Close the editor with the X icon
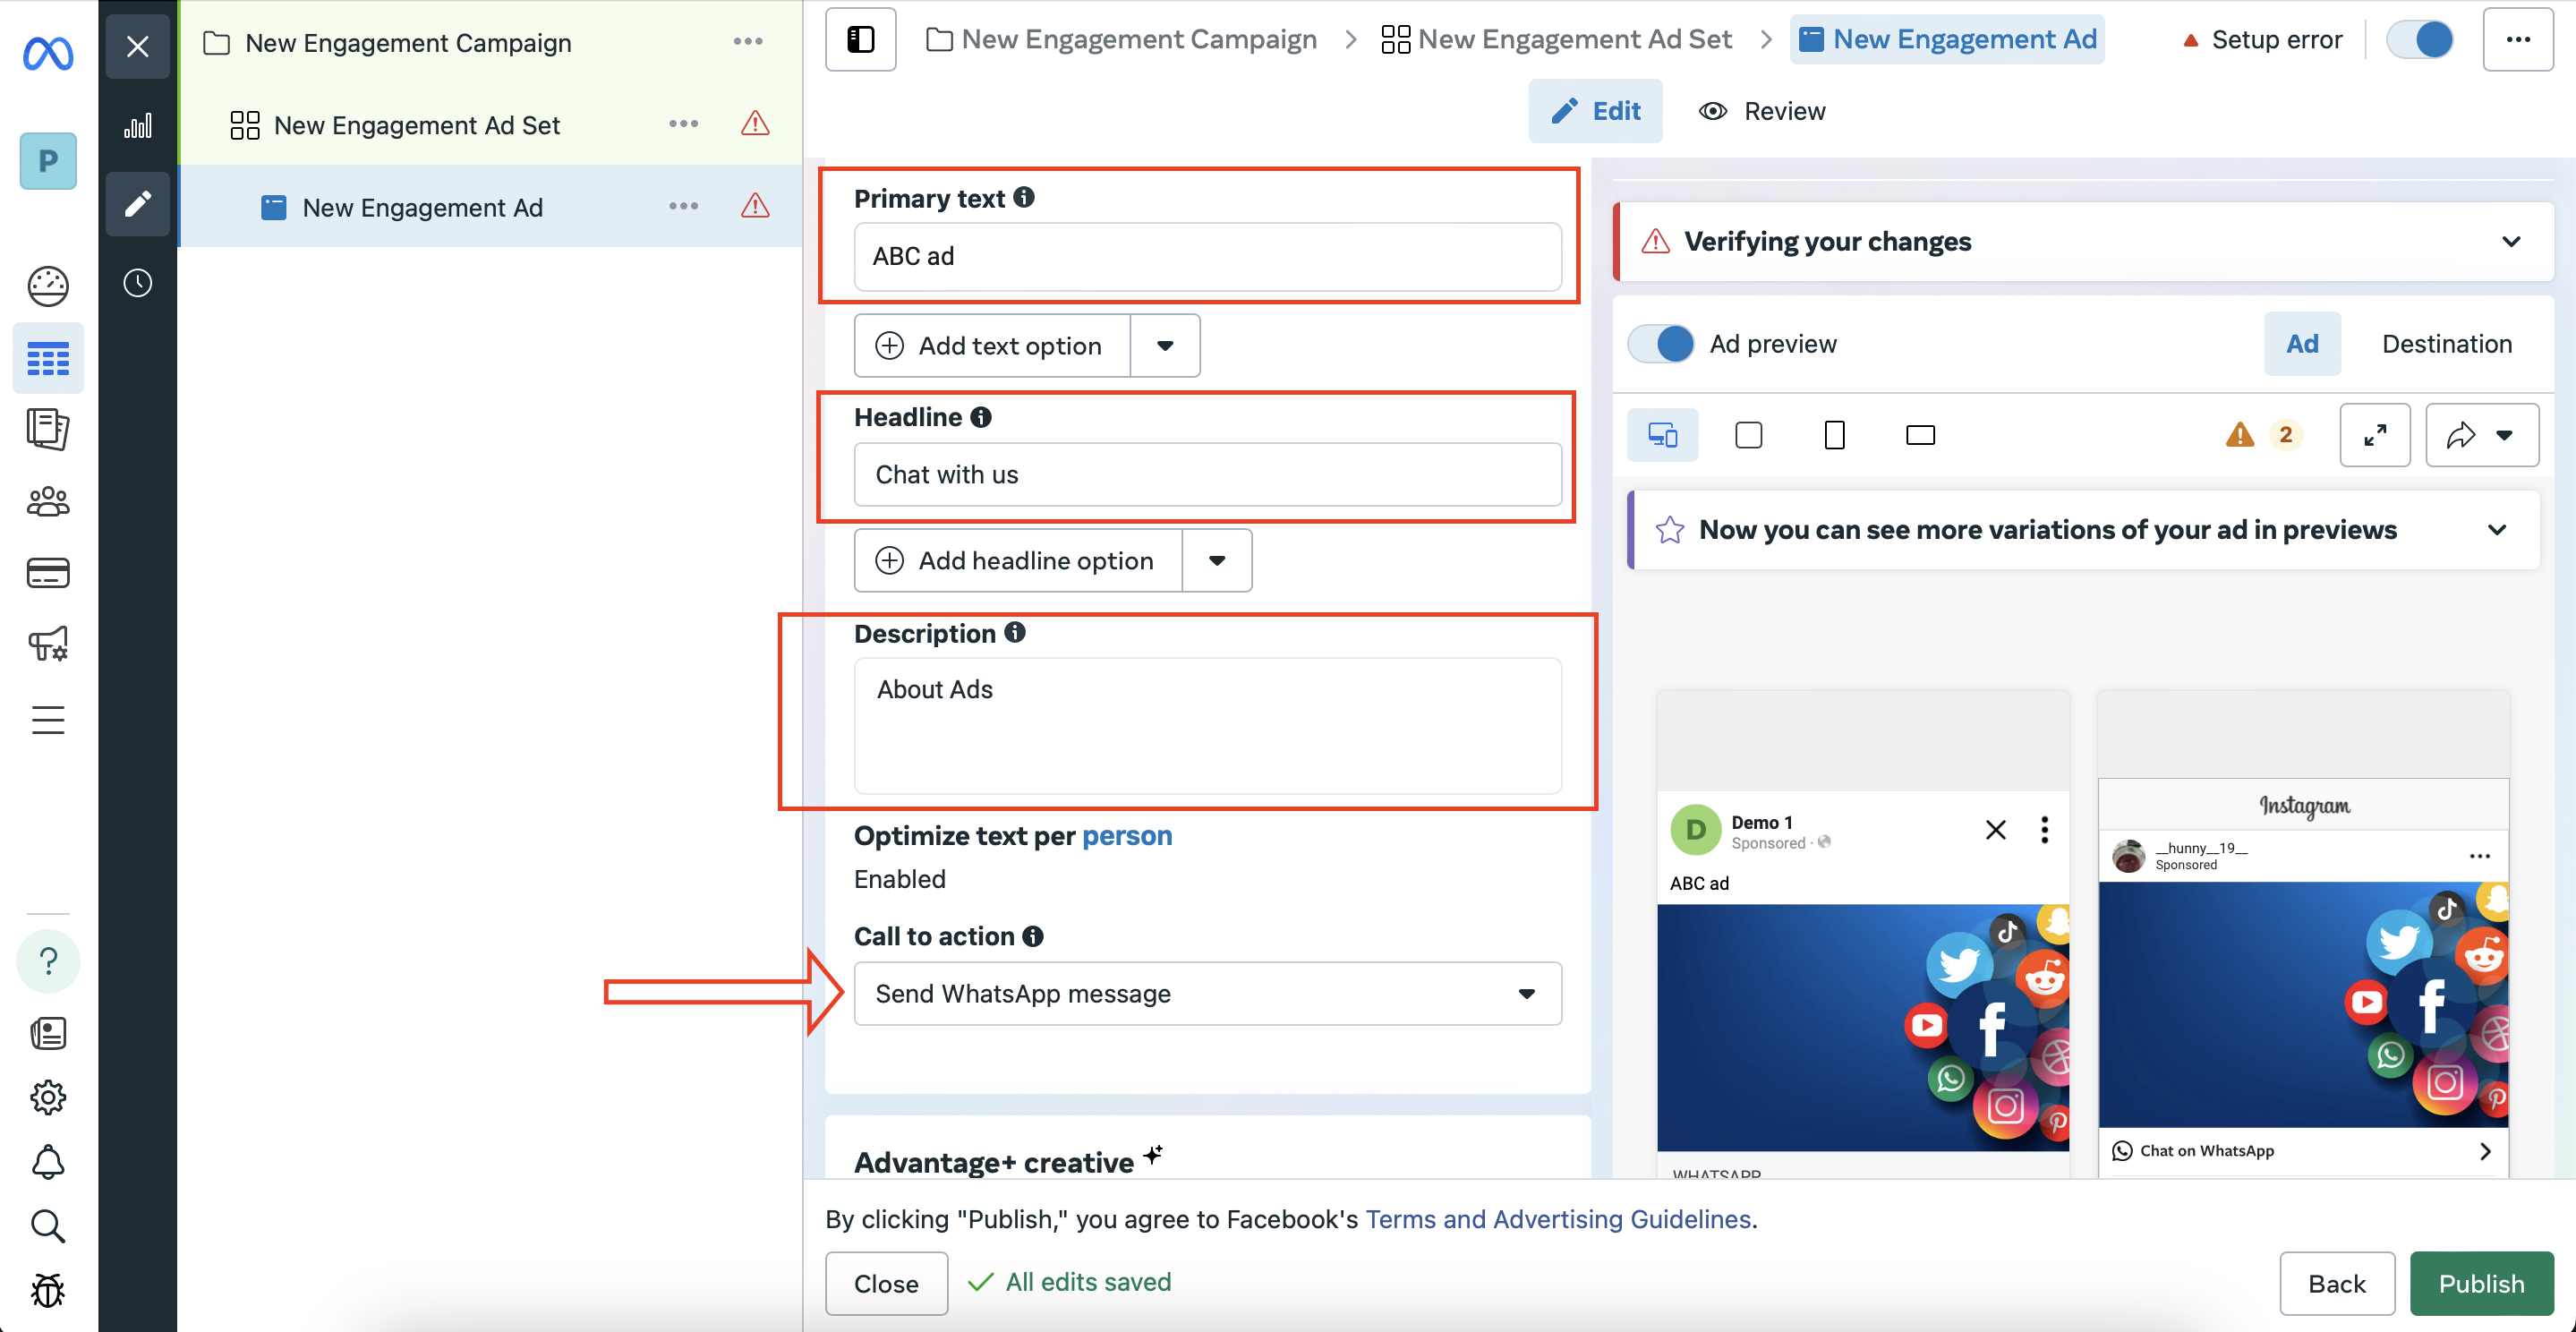This screenshot has height=1332, width=2576. [x=138, y=47]
